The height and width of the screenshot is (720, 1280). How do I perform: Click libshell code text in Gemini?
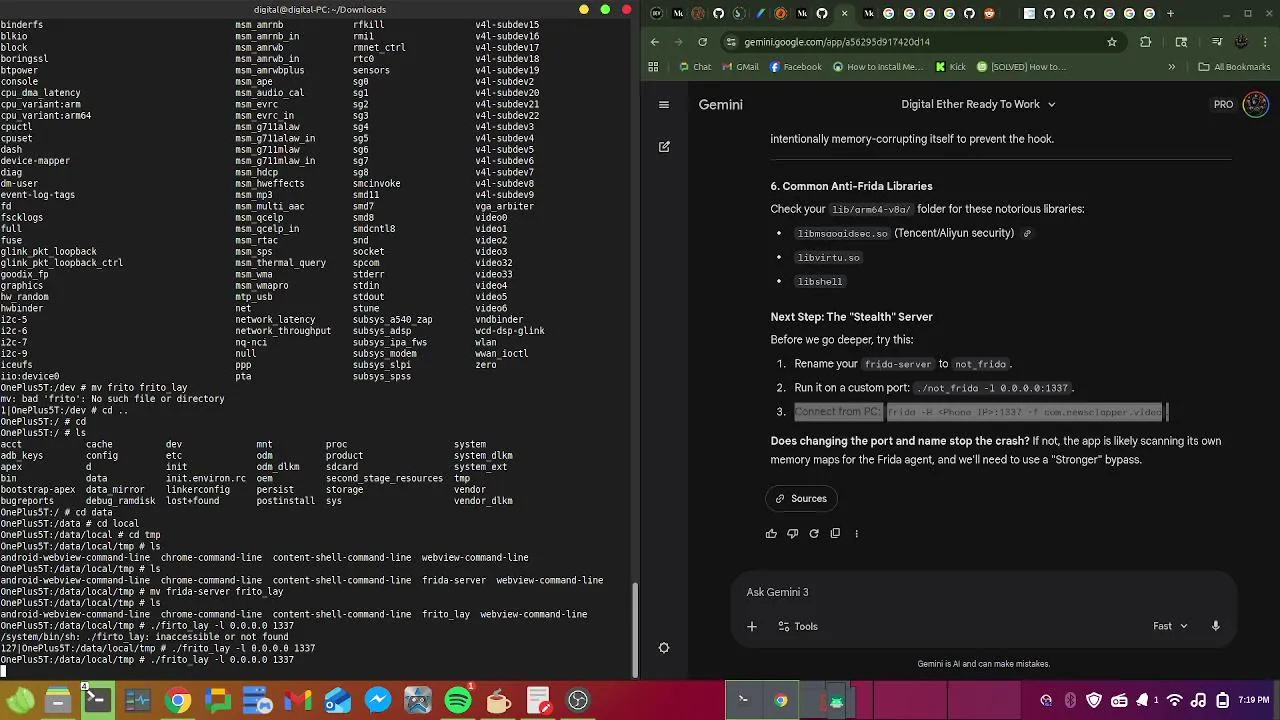click(820, 282)
